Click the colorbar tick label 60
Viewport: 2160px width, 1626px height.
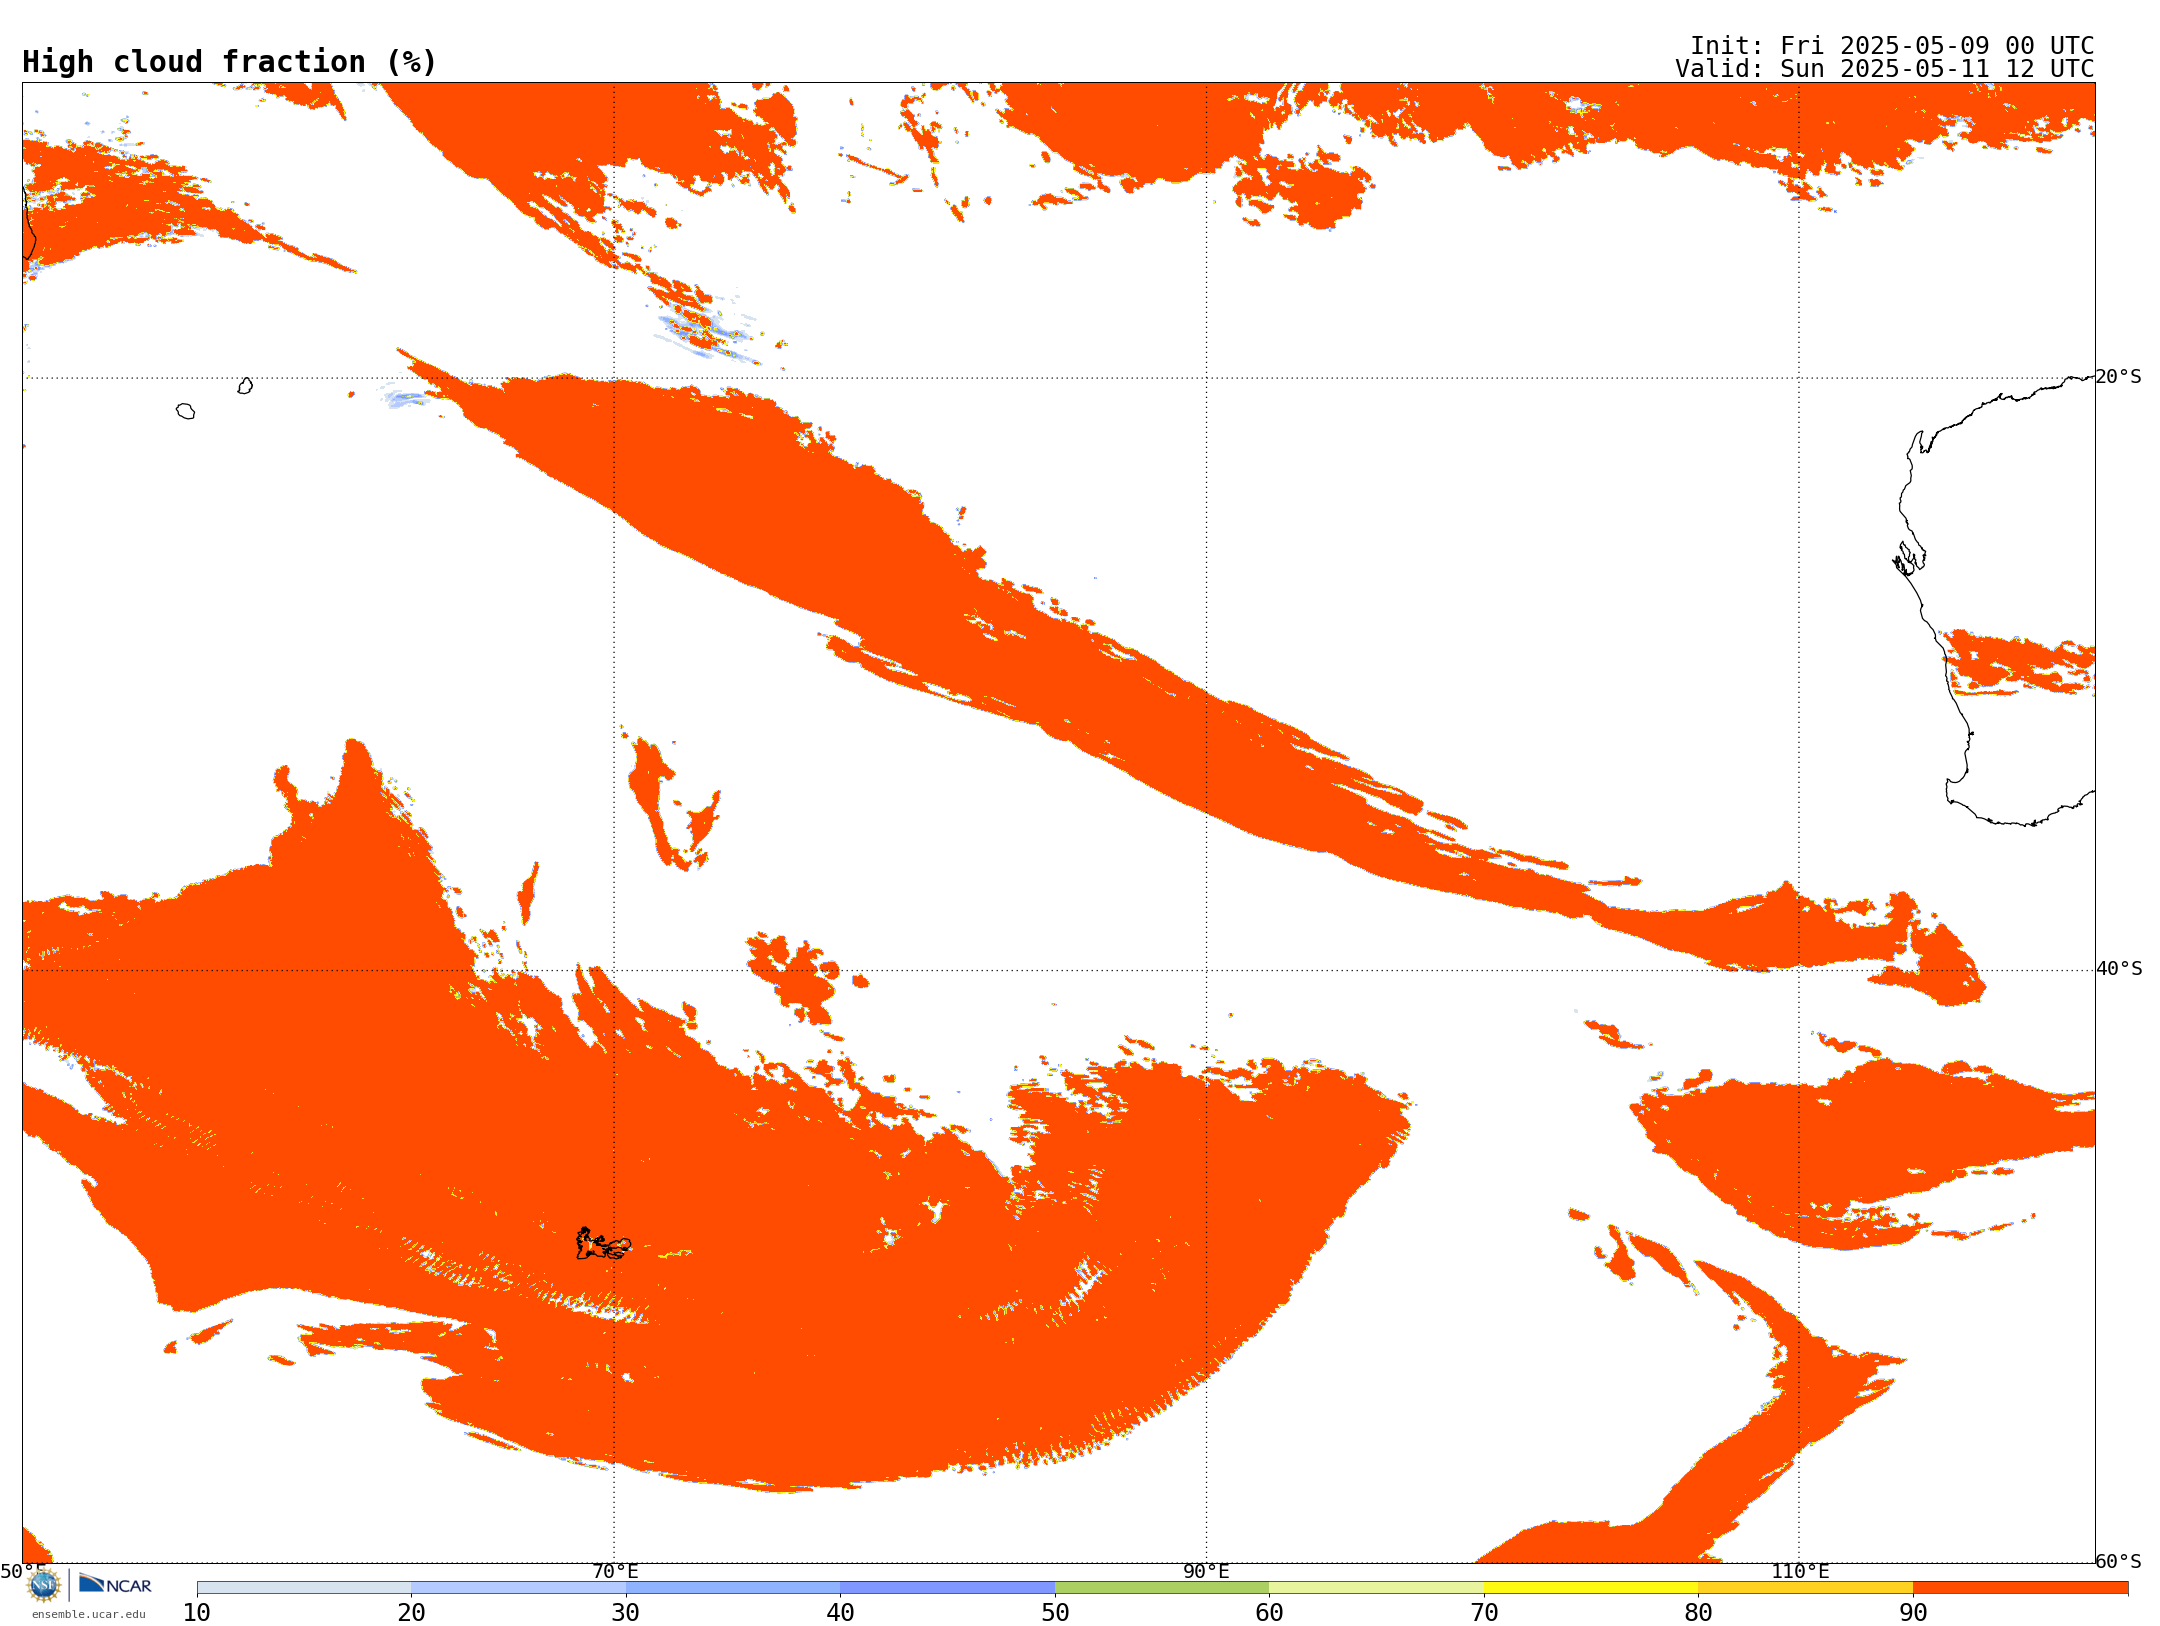coord(1270,1612)
